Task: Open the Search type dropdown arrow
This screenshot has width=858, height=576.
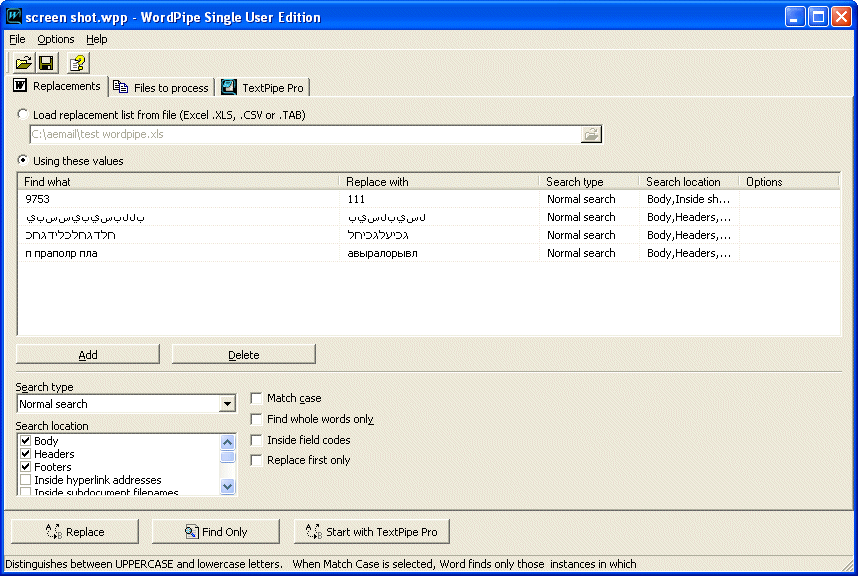Action: point(227,404)
